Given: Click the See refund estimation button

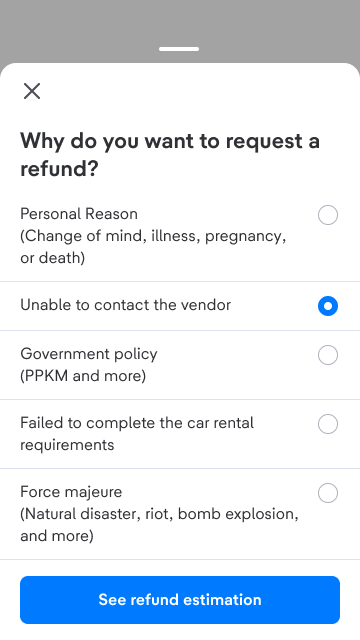Looking at the screenshot, I should [x=180, y=600].
